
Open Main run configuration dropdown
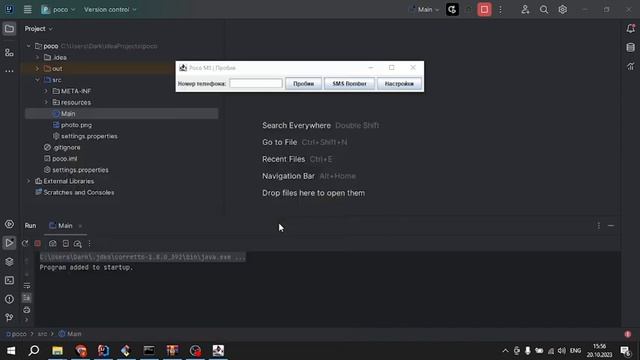click(x=425, y=9)
